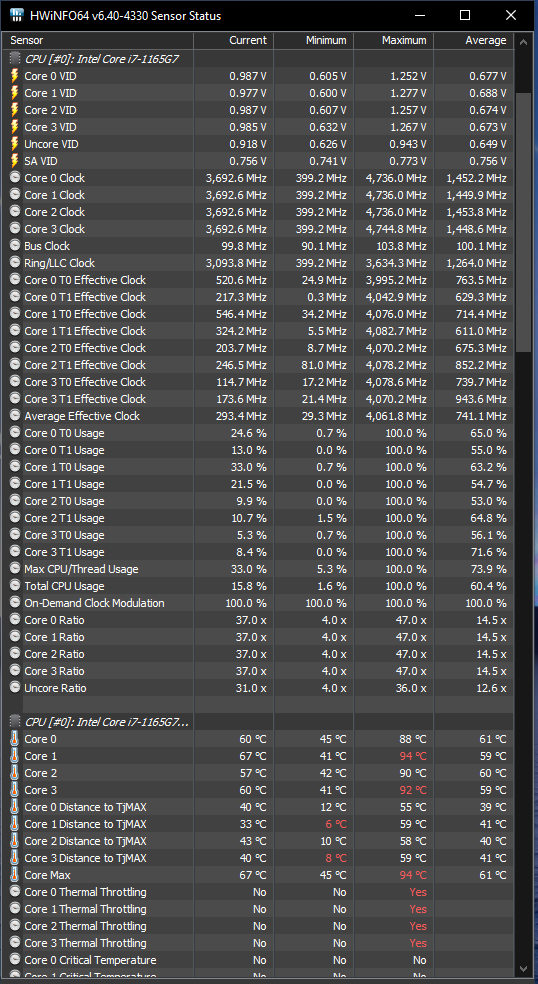This screenshot has width=538, height=984.
Task: Maximize the HWiNFO64 Sensor Status window
Action: (465, 16)
